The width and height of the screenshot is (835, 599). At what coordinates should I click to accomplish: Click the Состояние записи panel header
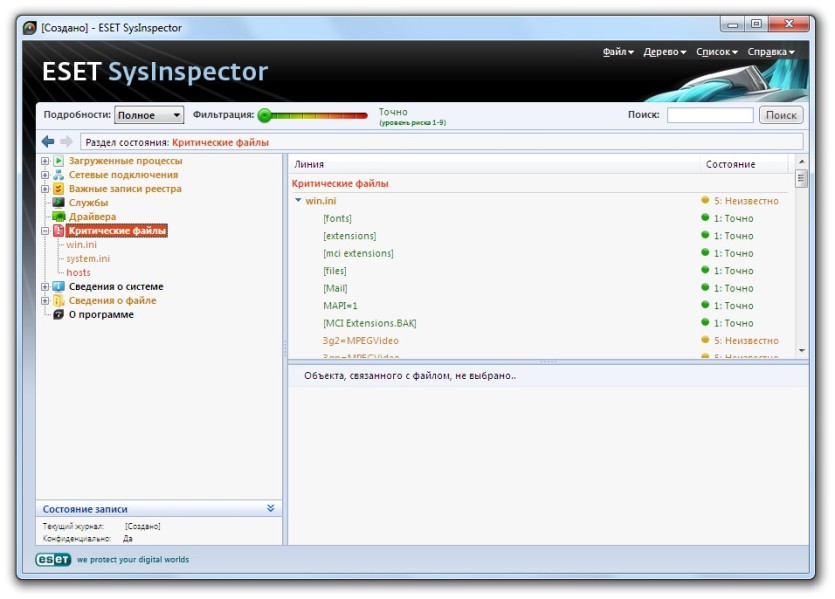coord(159,508)
